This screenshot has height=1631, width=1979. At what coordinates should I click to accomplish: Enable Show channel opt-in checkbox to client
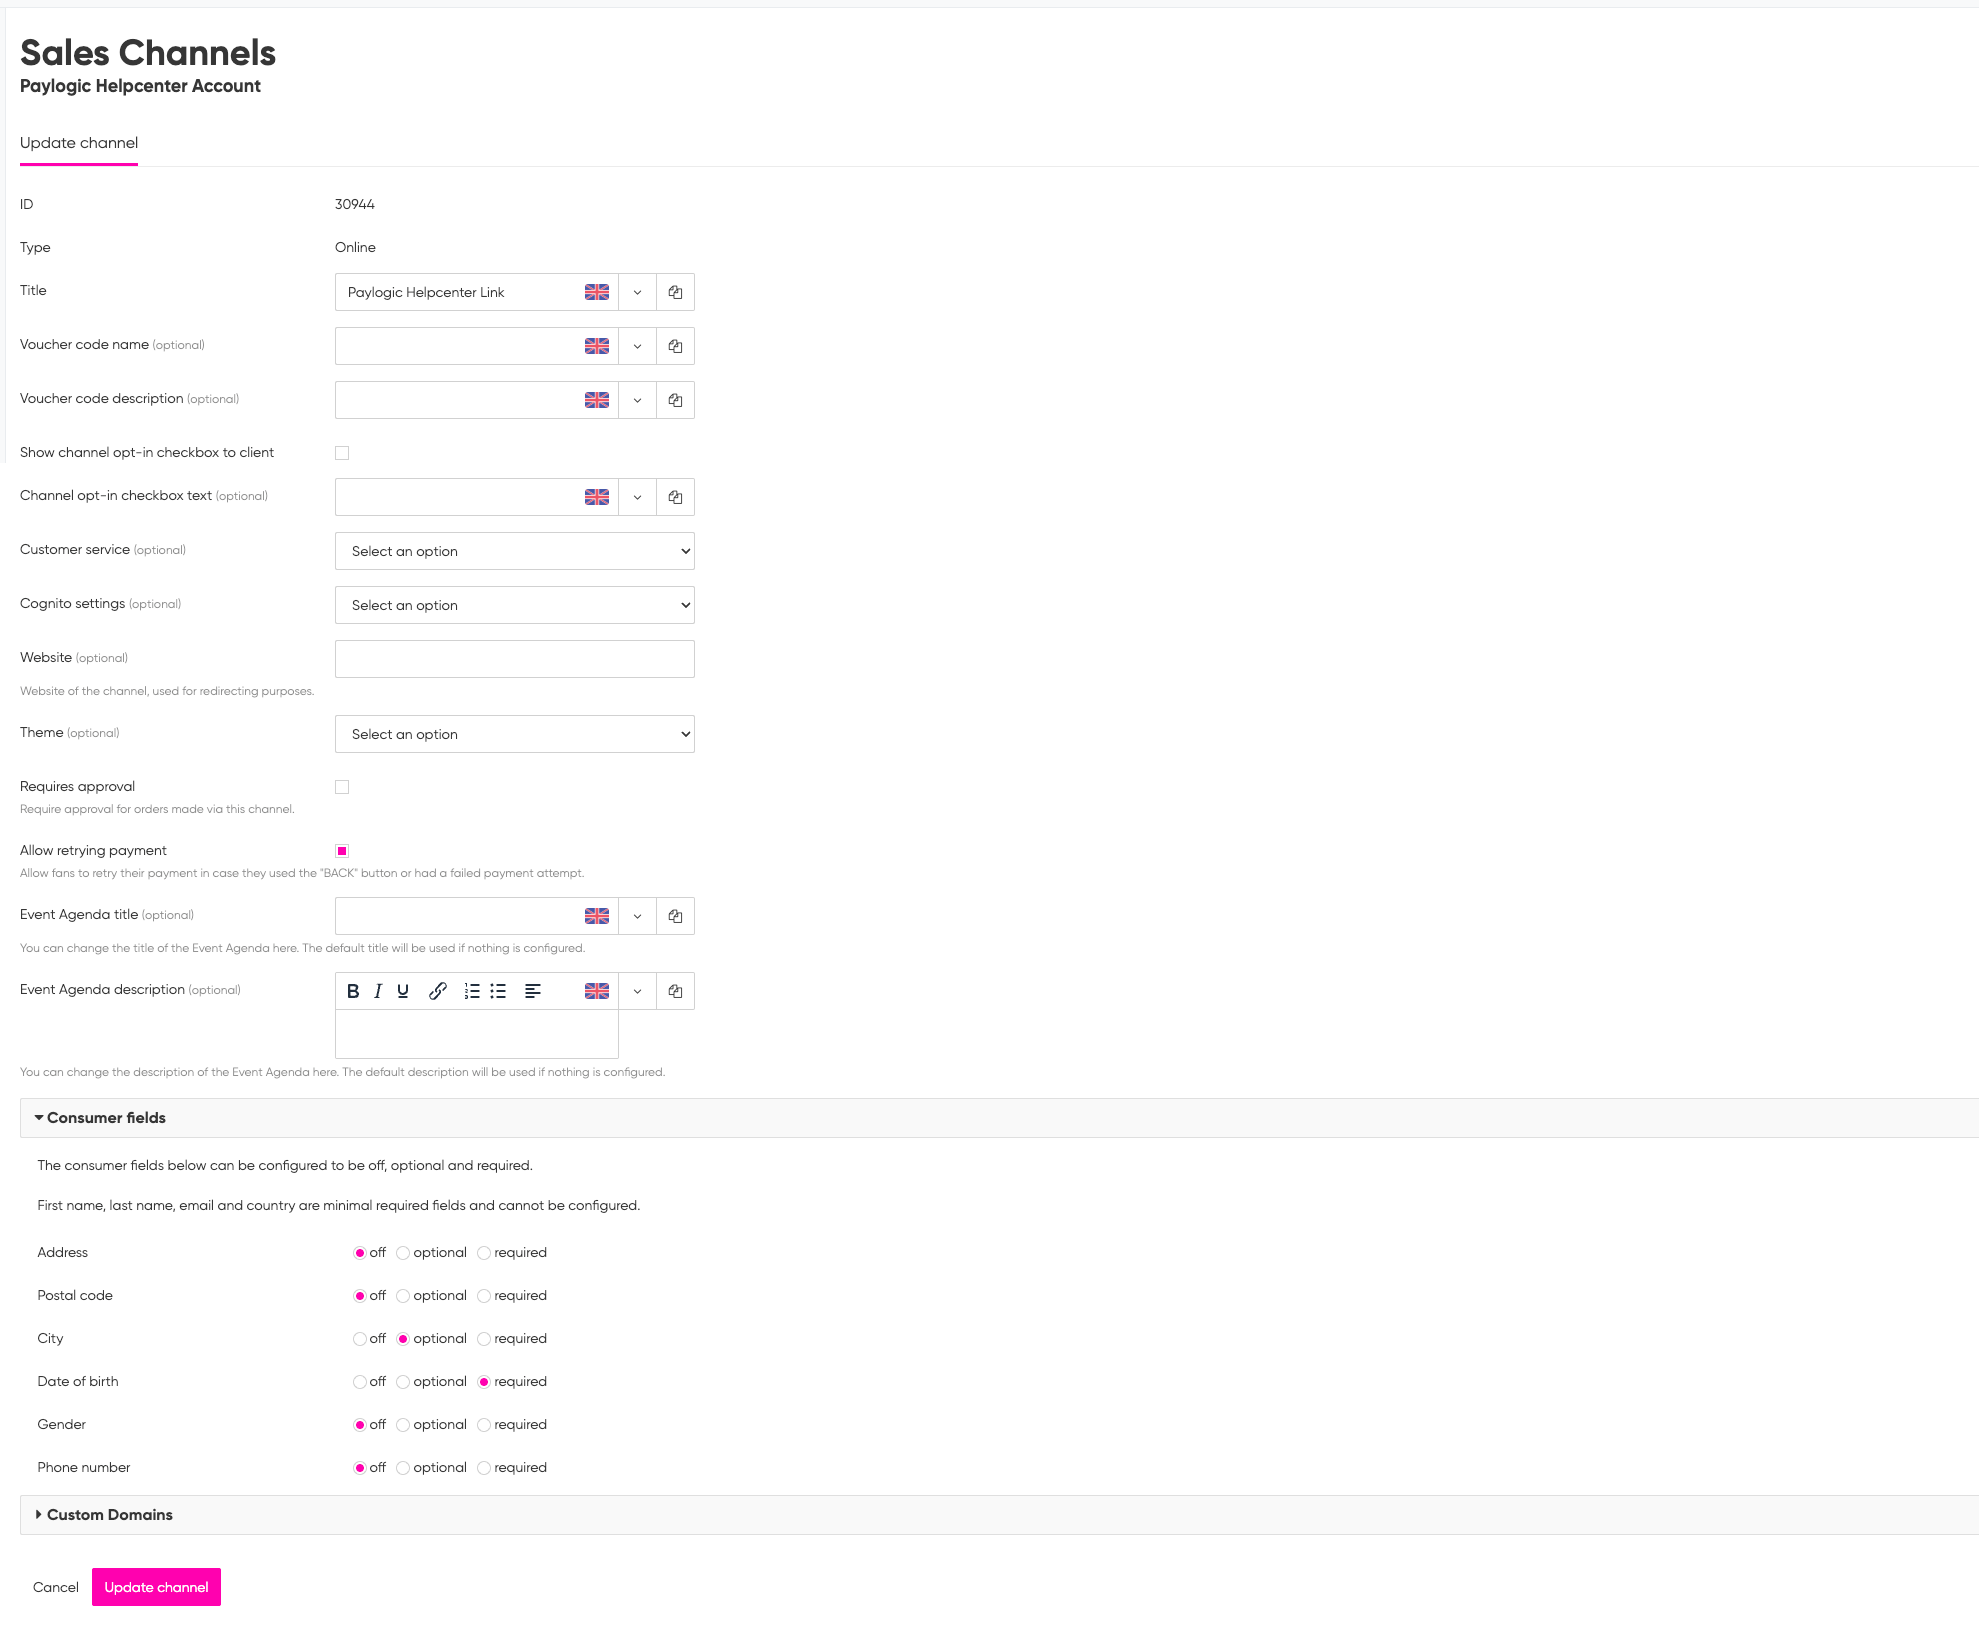tap(342, 453)
